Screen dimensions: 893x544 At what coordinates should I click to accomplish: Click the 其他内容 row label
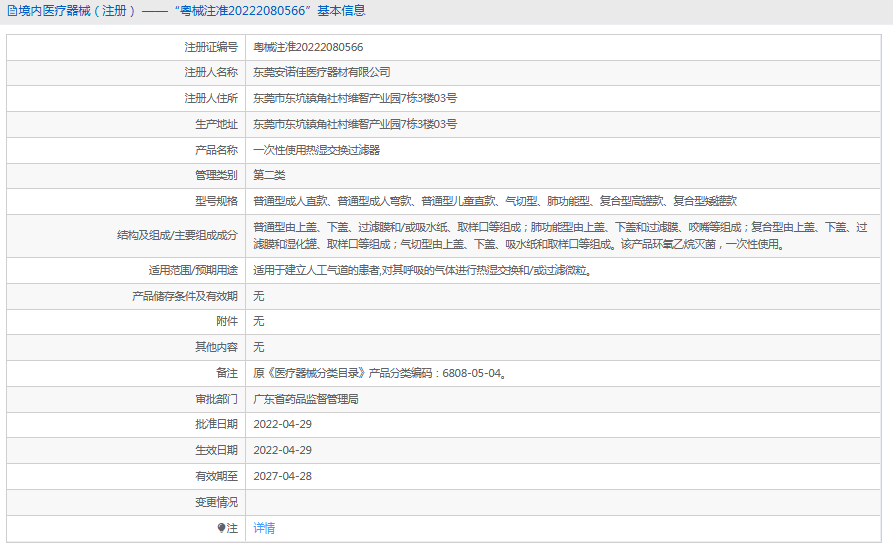216,347
